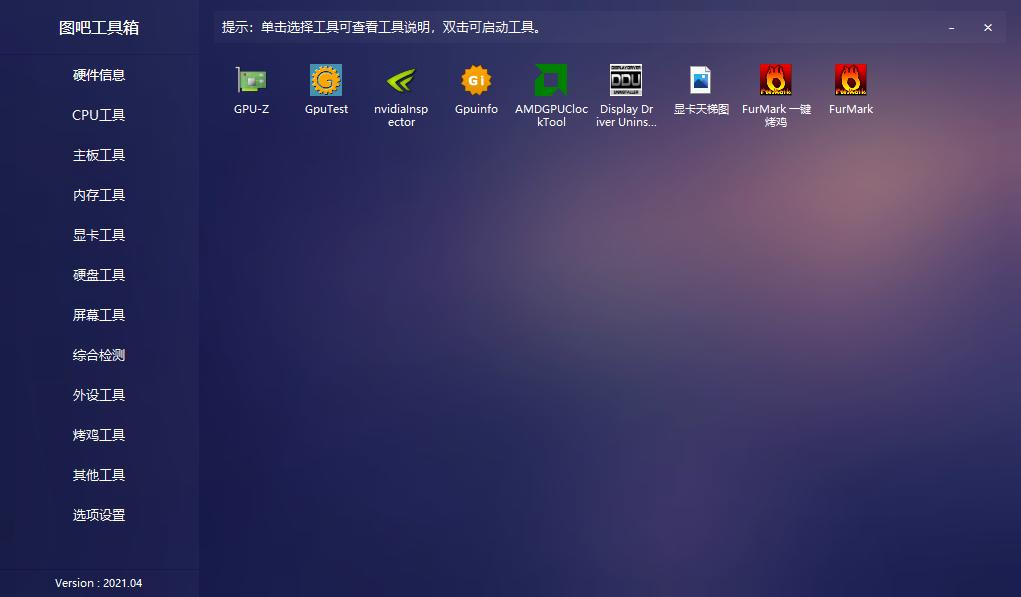Click the Version 2021.04 label
Image resolution: width=1021 pixels, height=597 pixels.
click(x=99, y=583)
